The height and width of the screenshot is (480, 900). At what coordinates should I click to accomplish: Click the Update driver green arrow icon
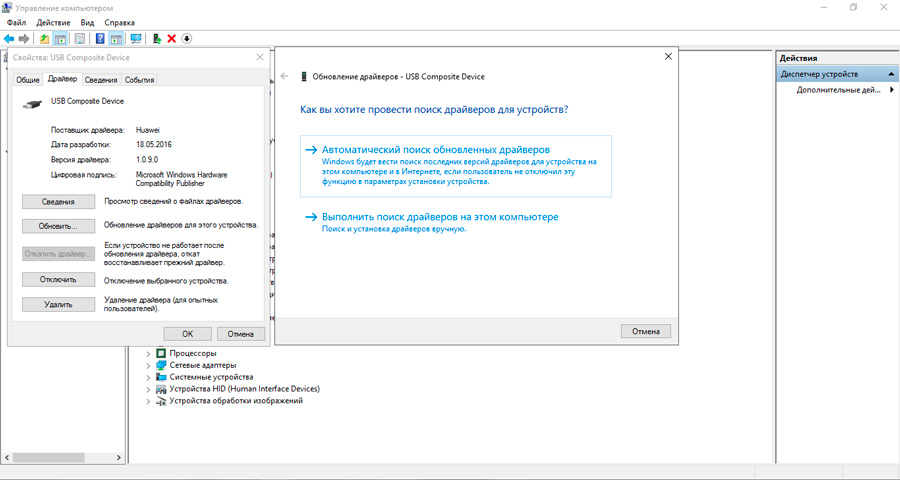pos(157,38)
